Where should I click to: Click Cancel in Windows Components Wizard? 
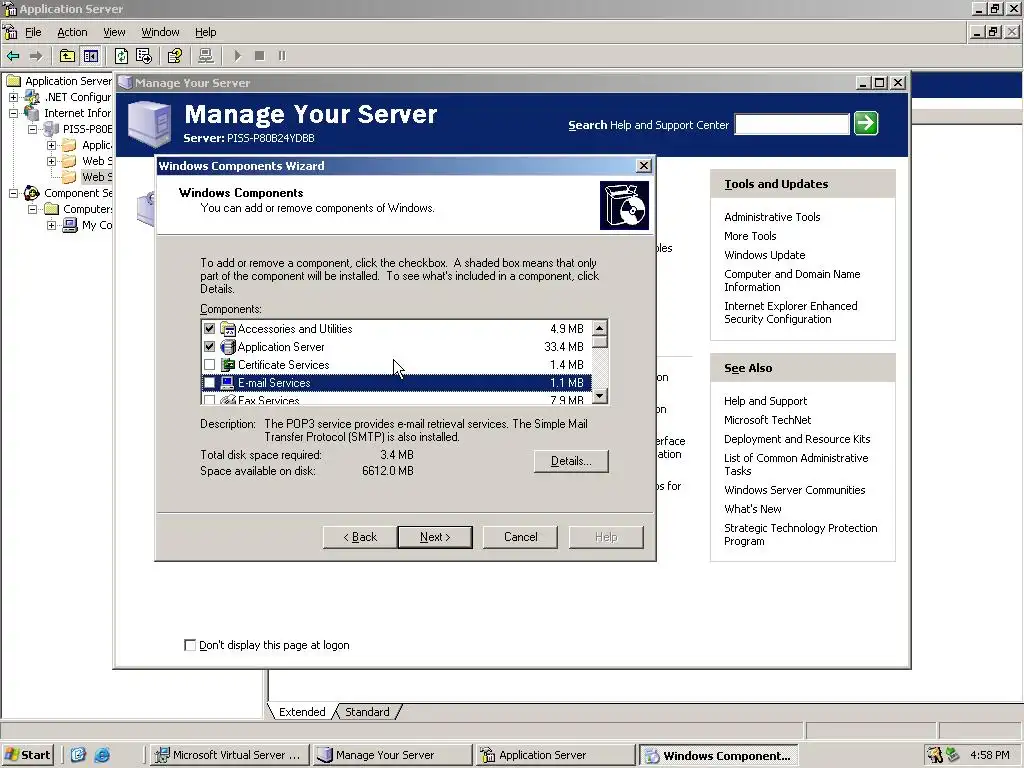coord(520,537)
